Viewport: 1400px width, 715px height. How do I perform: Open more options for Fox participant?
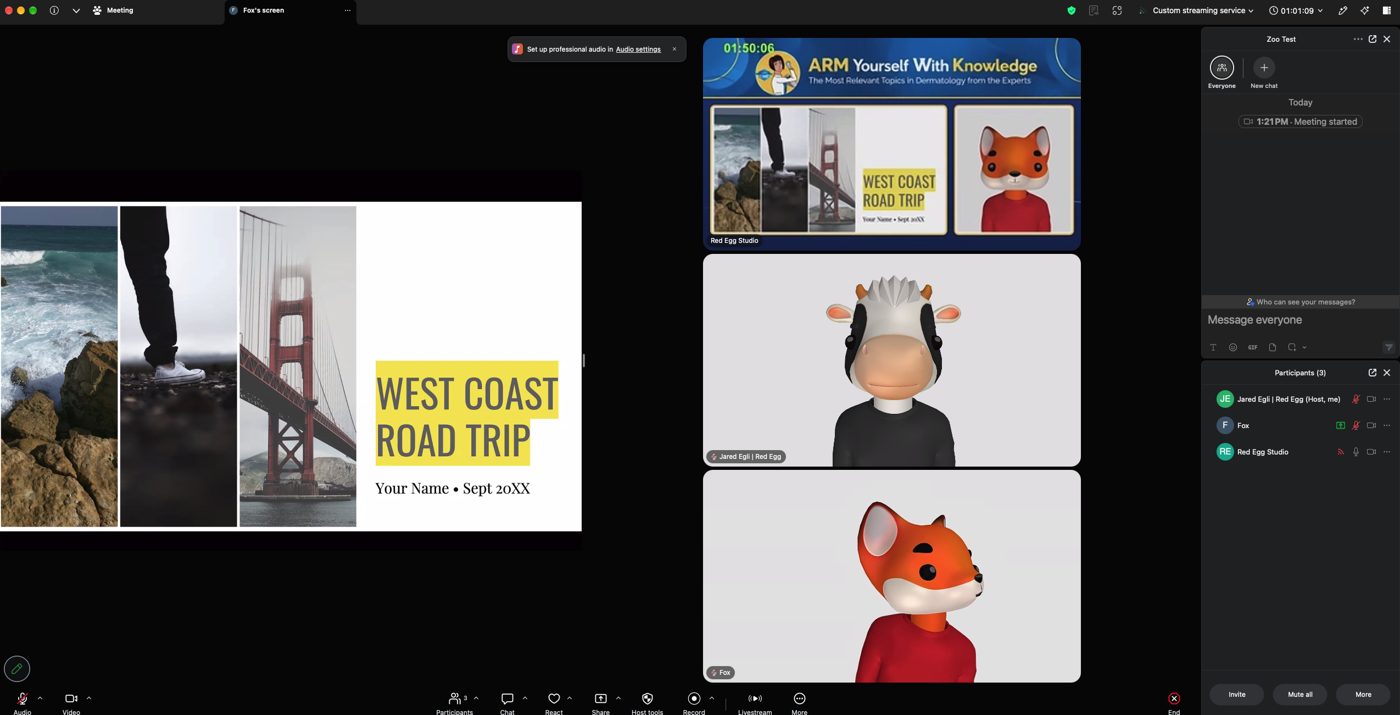(1386, 425)
